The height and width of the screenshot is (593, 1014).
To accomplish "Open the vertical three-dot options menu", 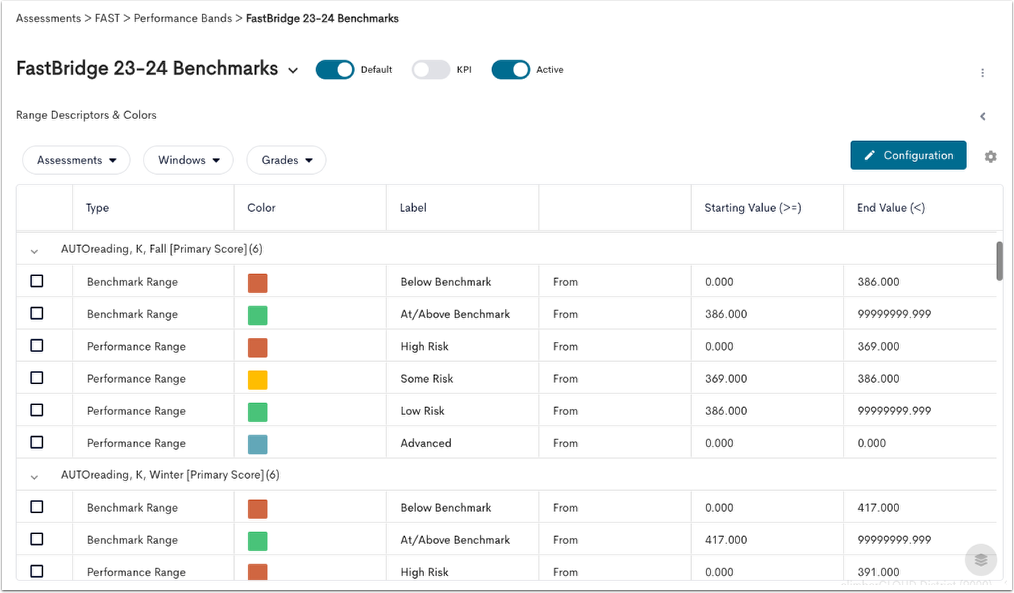I will [982, 73].
